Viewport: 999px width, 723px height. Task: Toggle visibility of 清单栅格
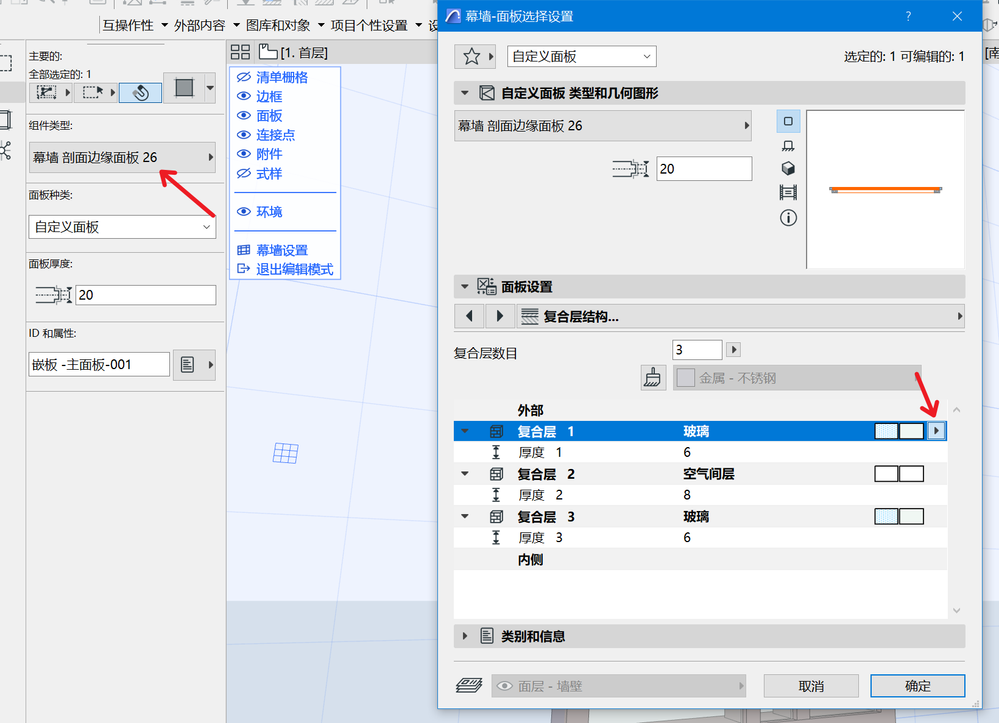pos(243,77)
